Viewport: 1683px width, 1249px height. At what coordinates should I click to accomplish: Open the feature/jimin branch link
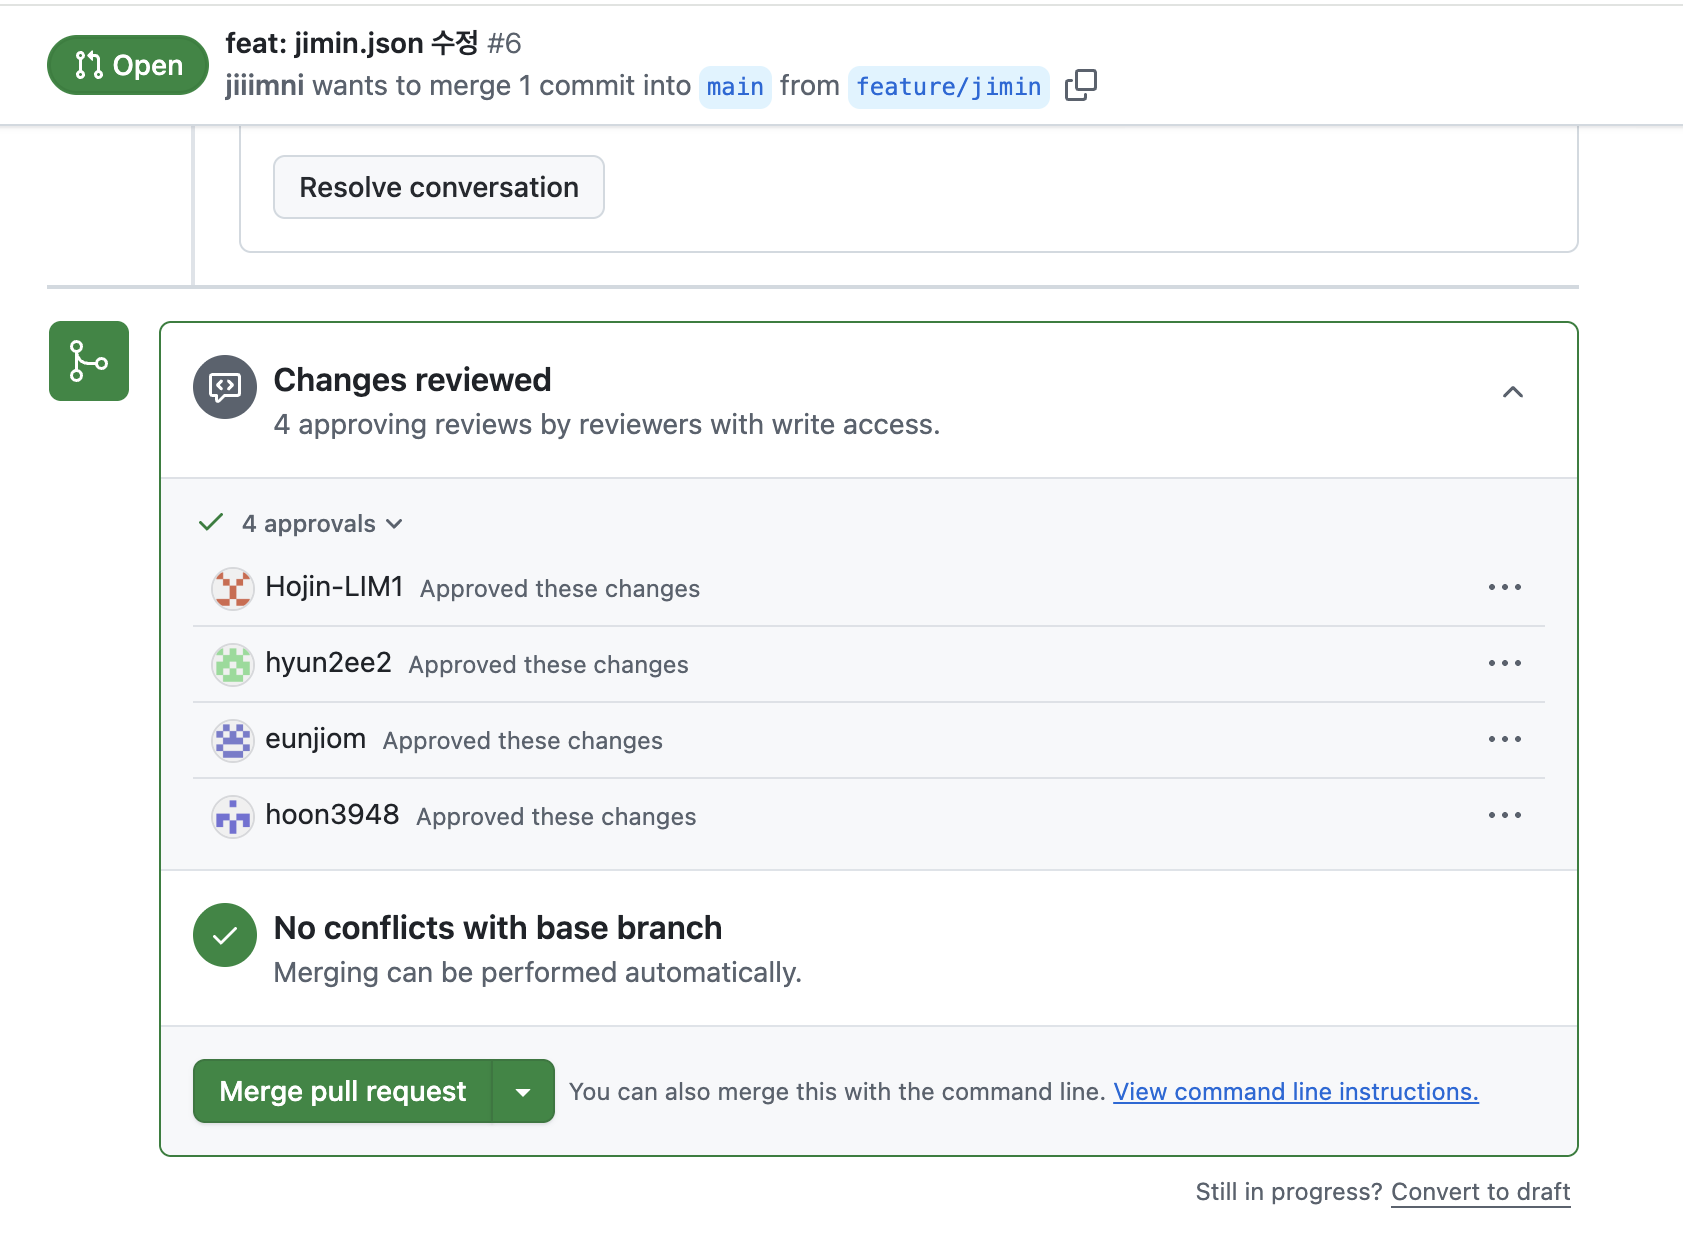(x=948, y=87)
